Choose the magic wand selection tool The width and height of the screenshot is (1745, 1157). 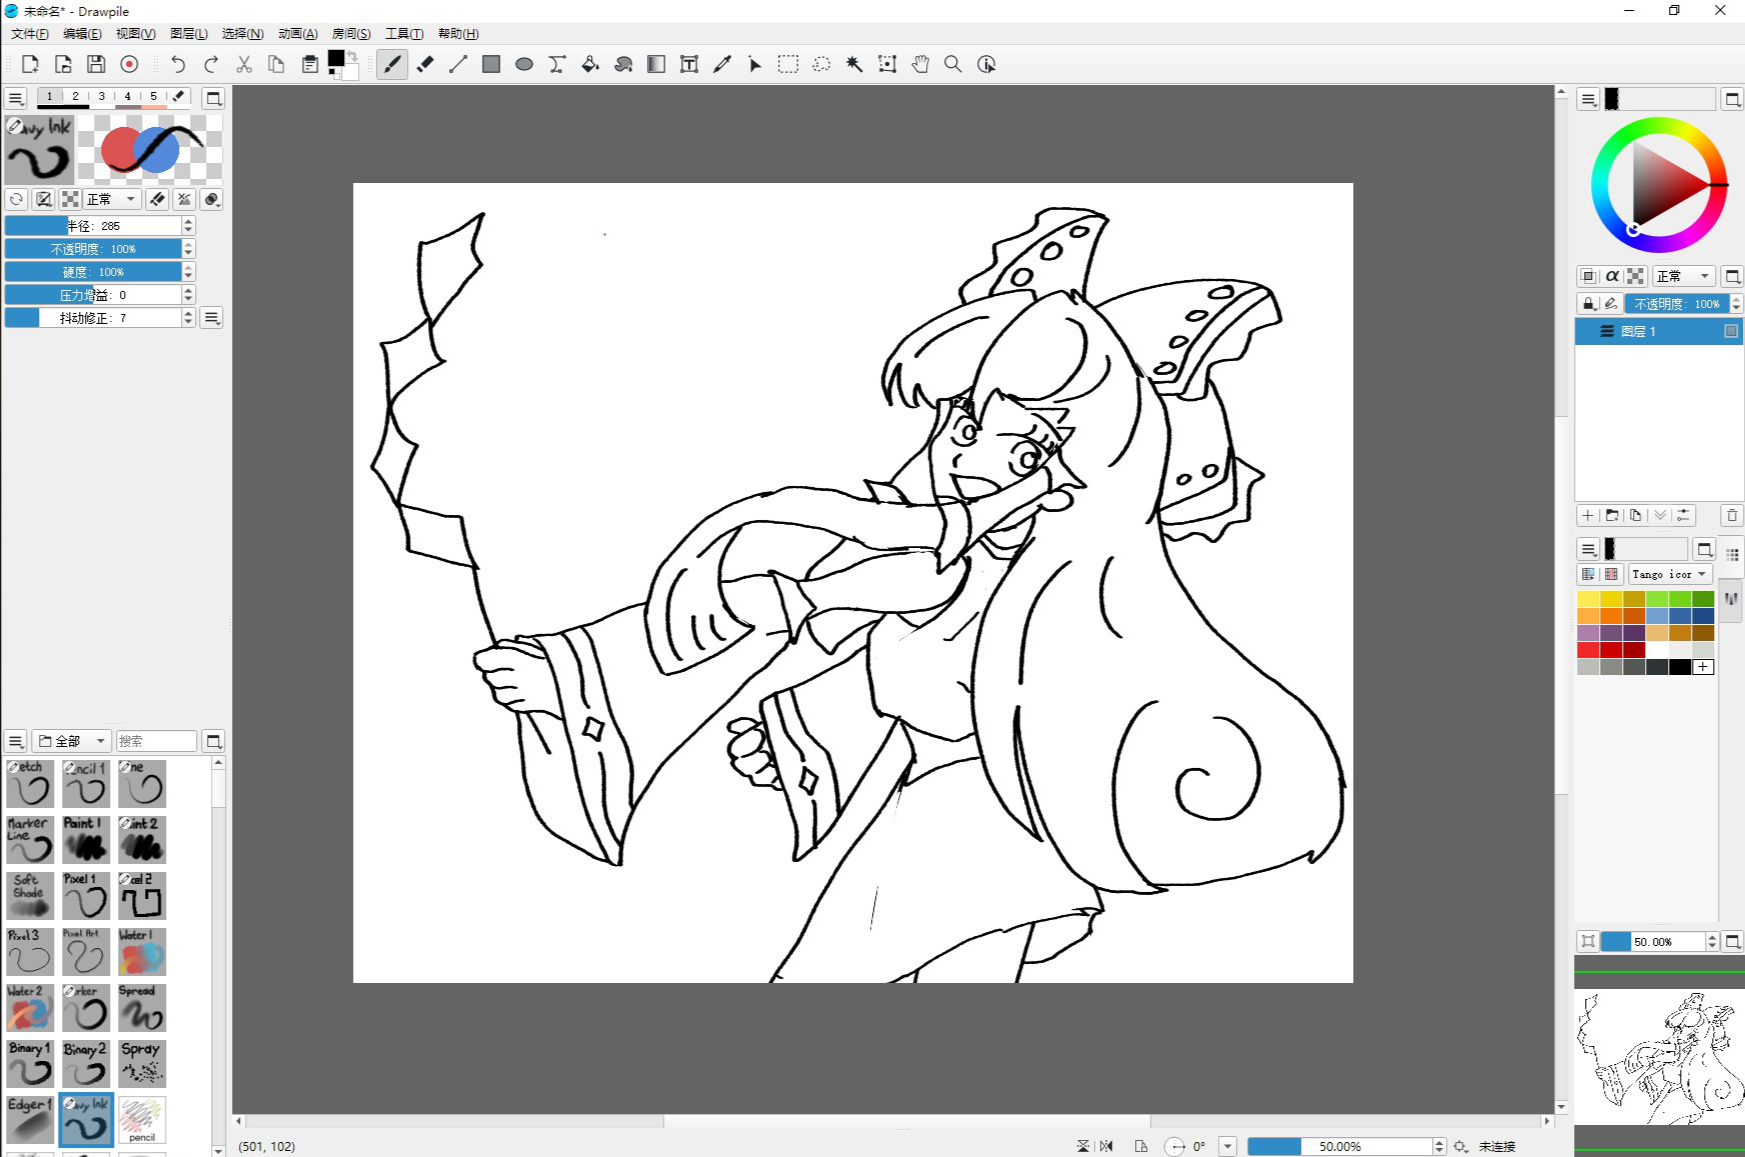tap(854, 64)
